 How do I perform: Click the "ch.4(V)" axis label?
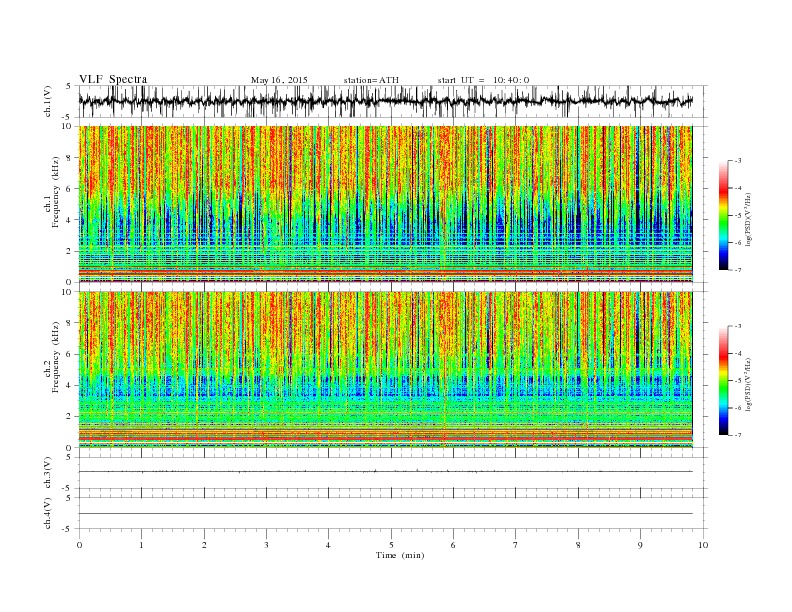(48, 513)
